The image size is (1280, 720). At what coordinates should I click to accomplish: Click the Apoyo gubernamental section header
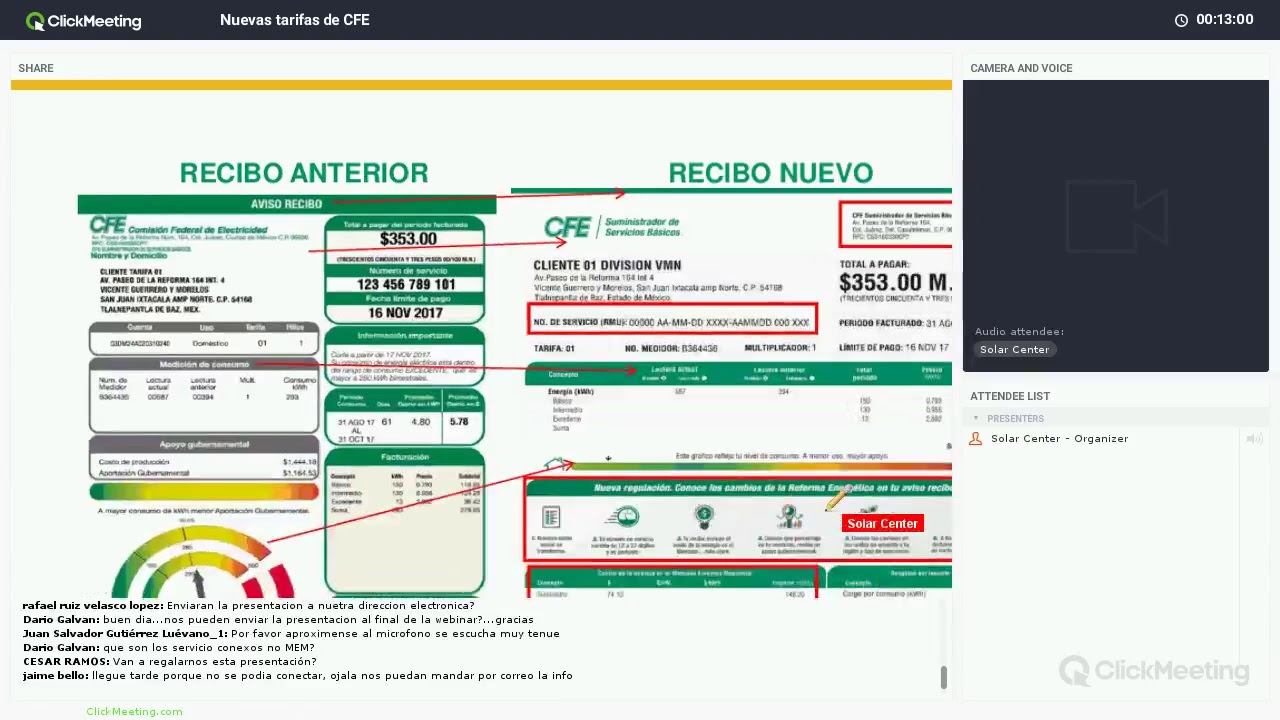click(204, 444)
